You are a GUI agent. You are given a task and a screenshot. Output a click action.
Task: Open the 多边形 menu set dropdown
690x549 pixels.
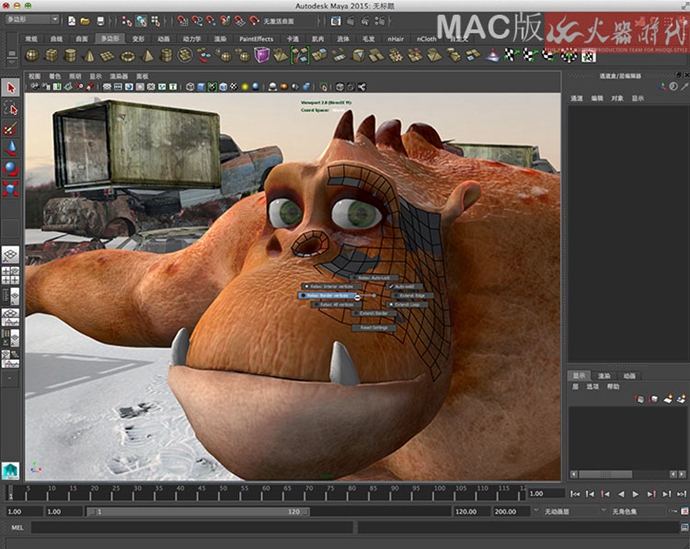(x=33, y=20)
